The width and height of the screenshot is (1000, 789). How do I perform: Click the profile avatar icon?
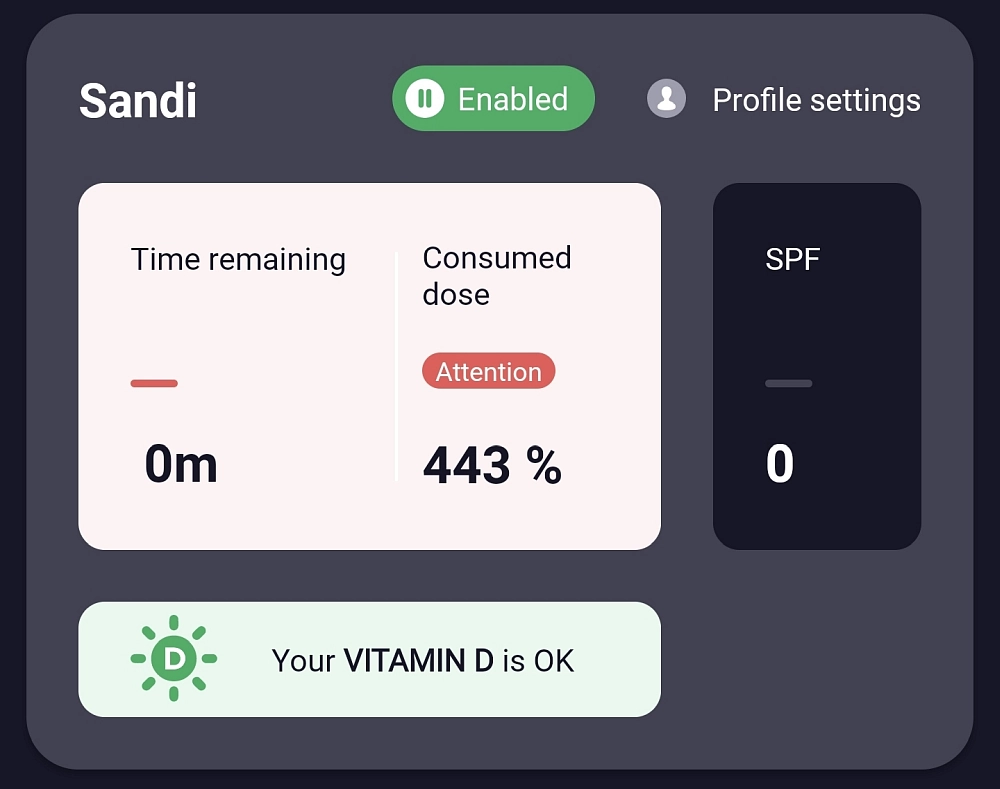[x=666, y=99]
